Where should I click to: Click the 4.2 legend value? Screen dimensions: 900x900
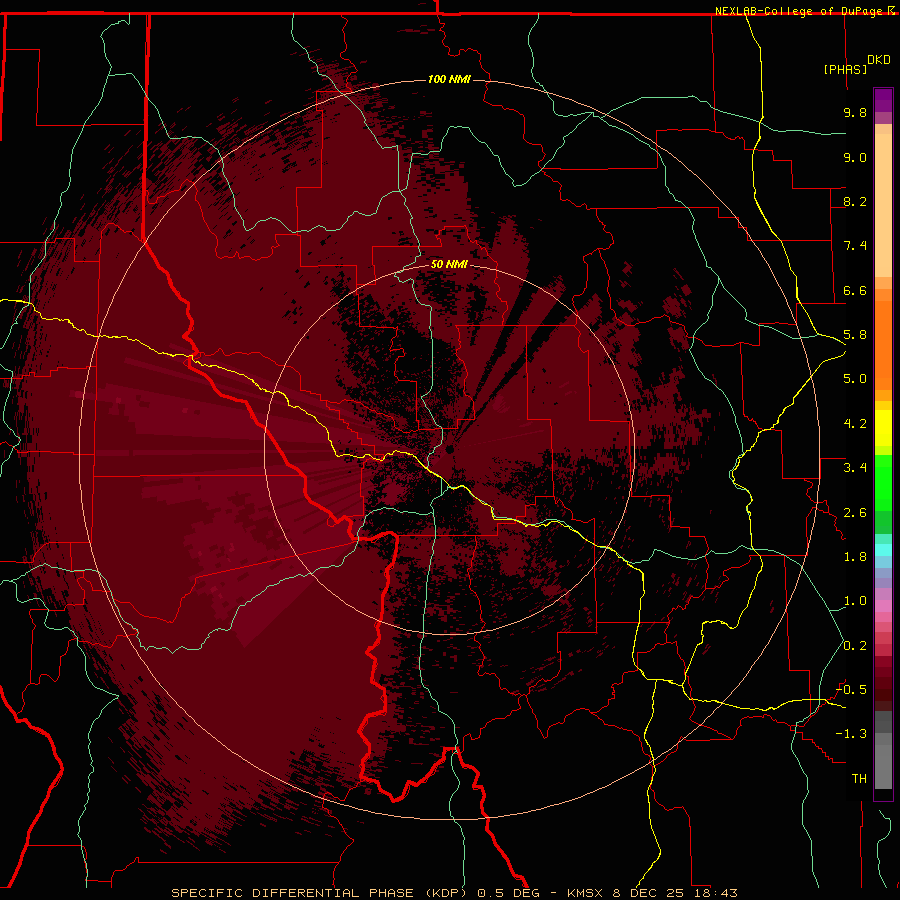coord(855,424)
